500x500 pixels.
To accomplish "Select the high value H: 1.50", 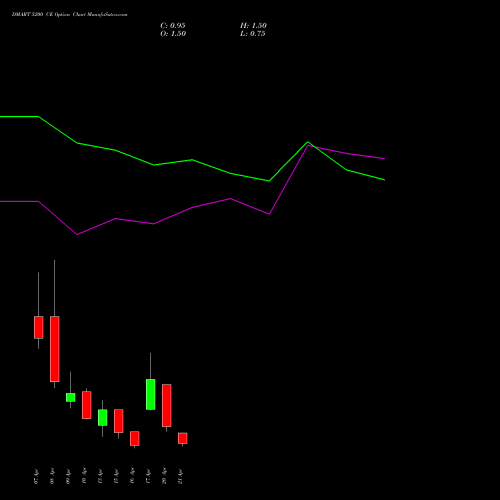I will 253,26.
